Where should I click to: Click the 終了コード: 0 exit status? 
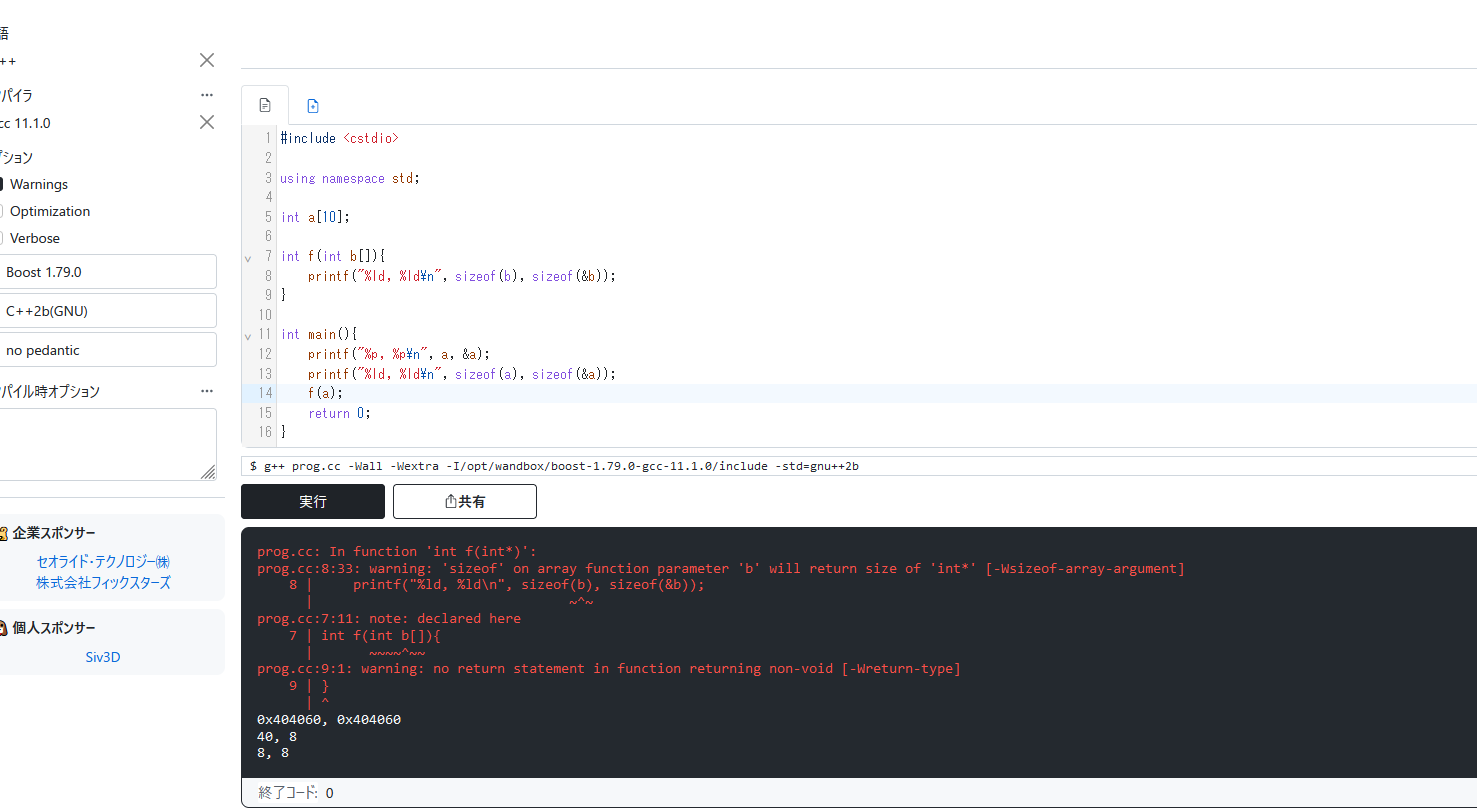[x=296, y=793]
